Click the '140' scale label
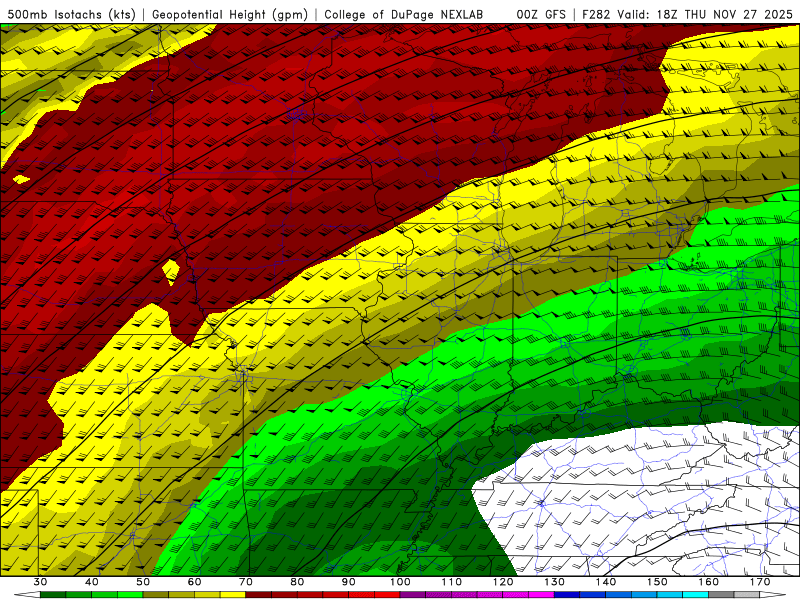The height and width of the screenshot is (600, 800). 606,582
